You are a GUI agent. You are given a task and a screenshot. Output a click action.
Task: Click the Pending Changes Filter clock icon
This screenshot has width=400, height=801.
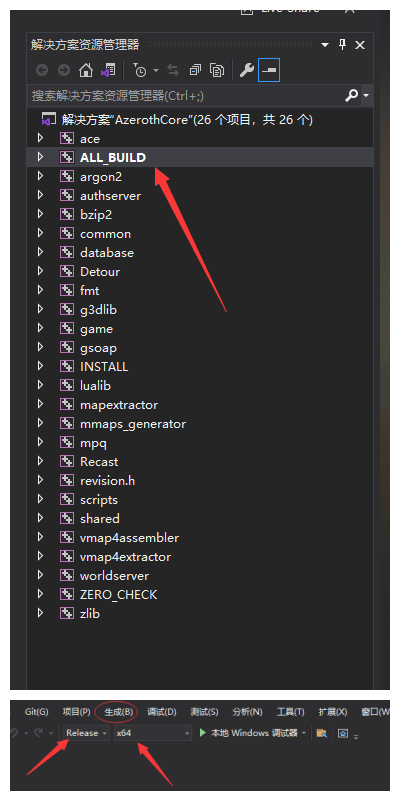(139, 70)
